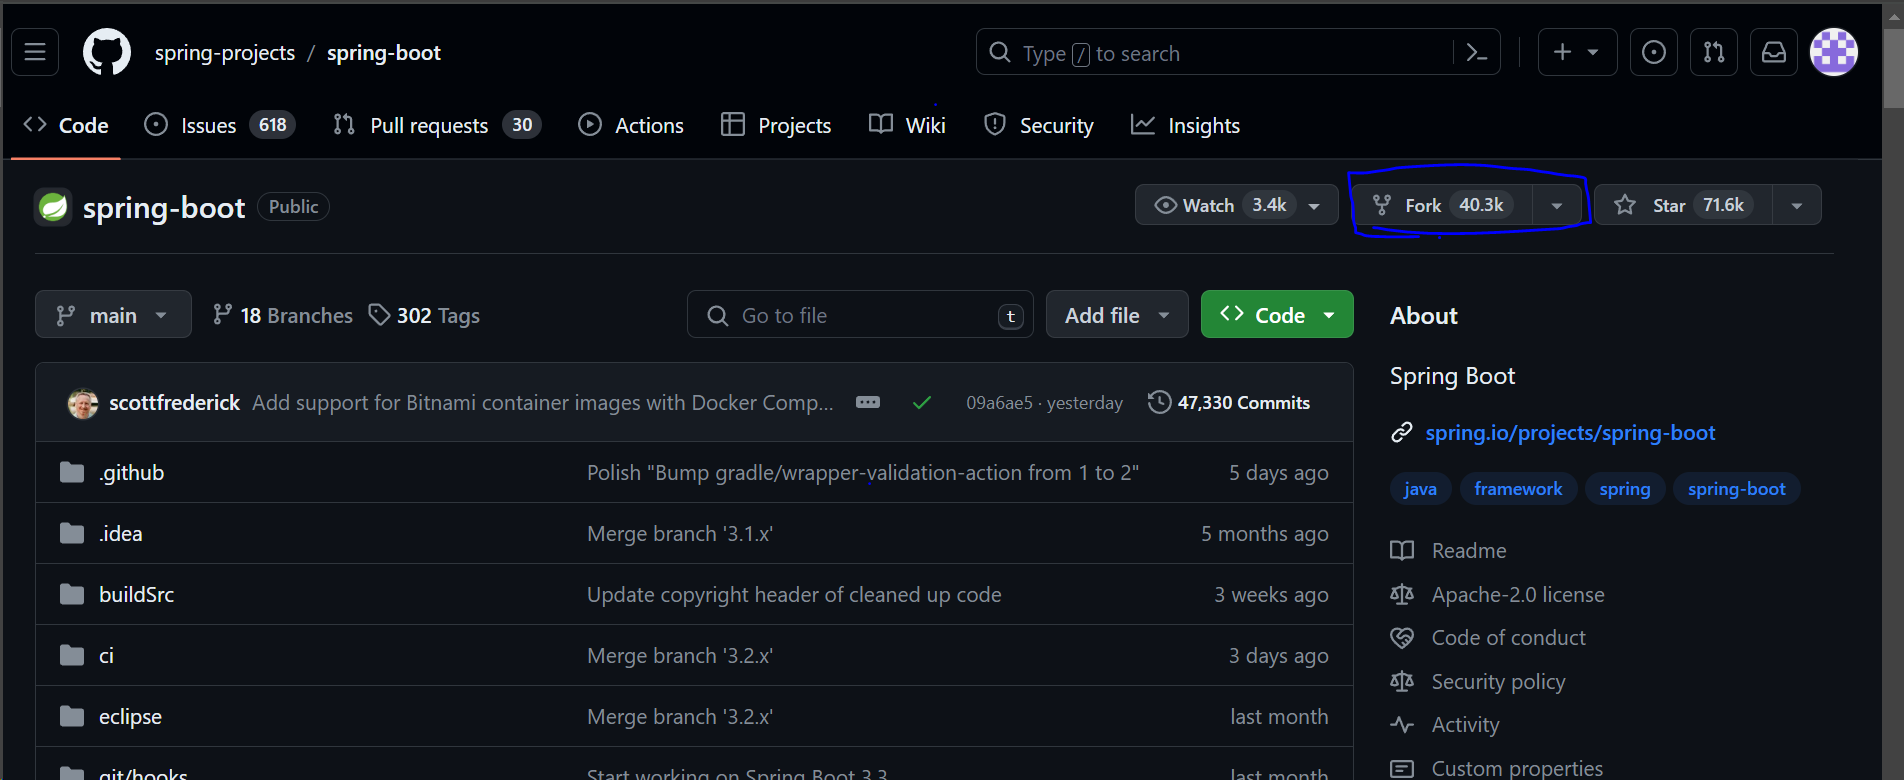Click the spring topic tag
The width and height of the screenshot is (1904, 780).
pos(1625,488)
